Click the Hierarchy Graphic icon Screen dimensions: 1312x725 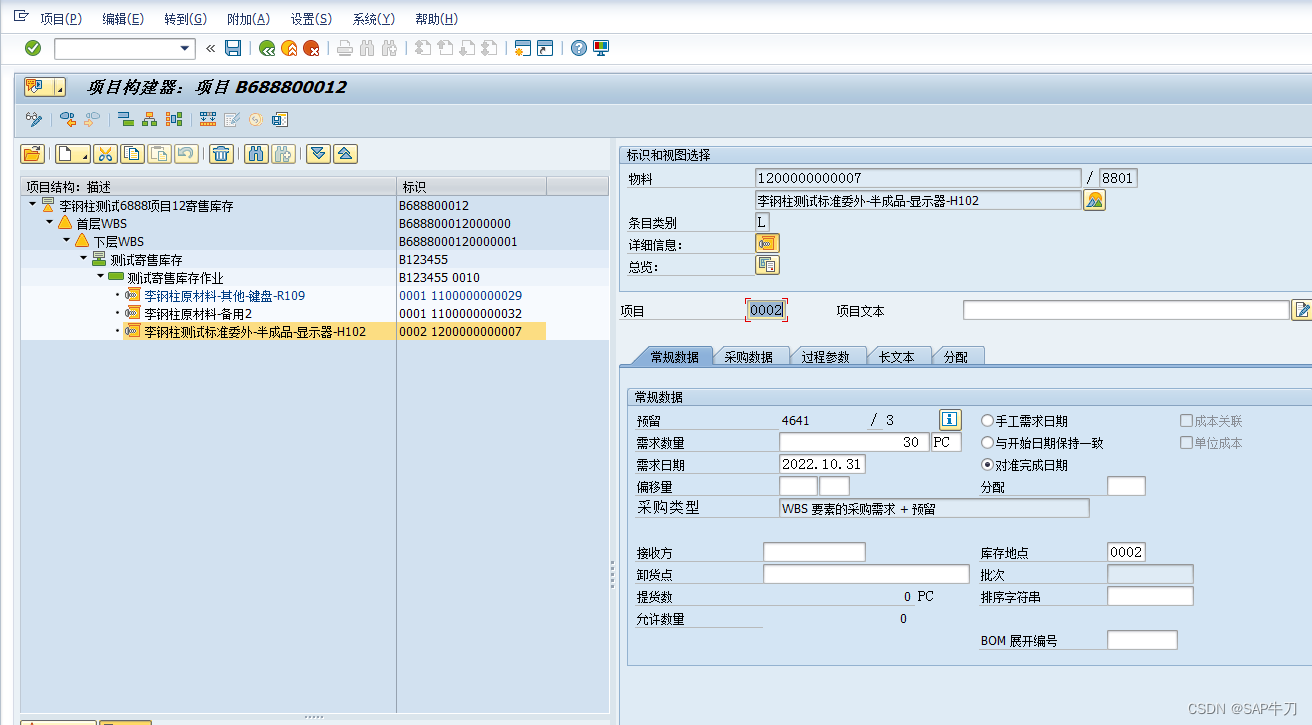click(x=150, y=120)
